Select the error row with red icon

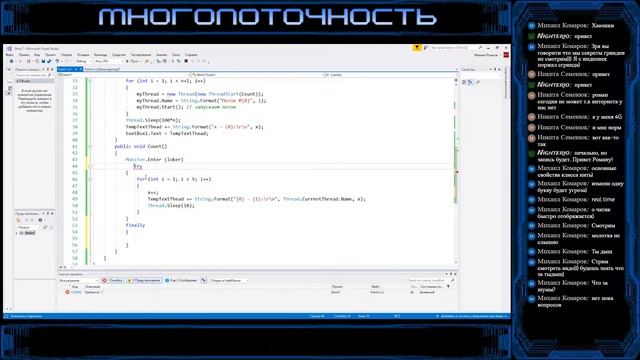[x=257, y=292]
